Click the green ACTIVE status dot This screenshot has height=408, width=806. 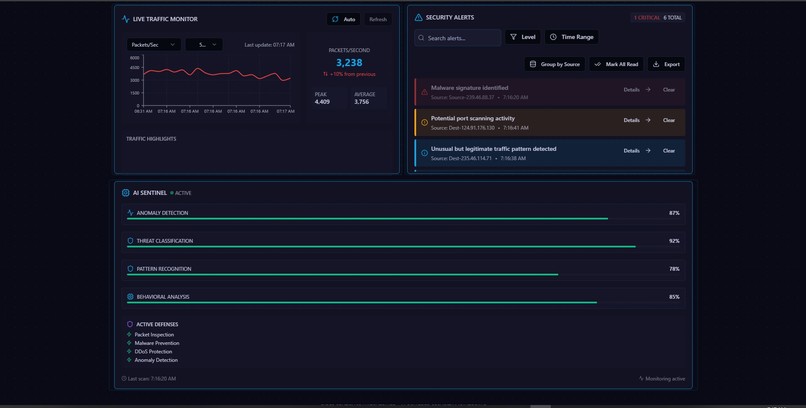pyautogui.click(x=172, y=193)
